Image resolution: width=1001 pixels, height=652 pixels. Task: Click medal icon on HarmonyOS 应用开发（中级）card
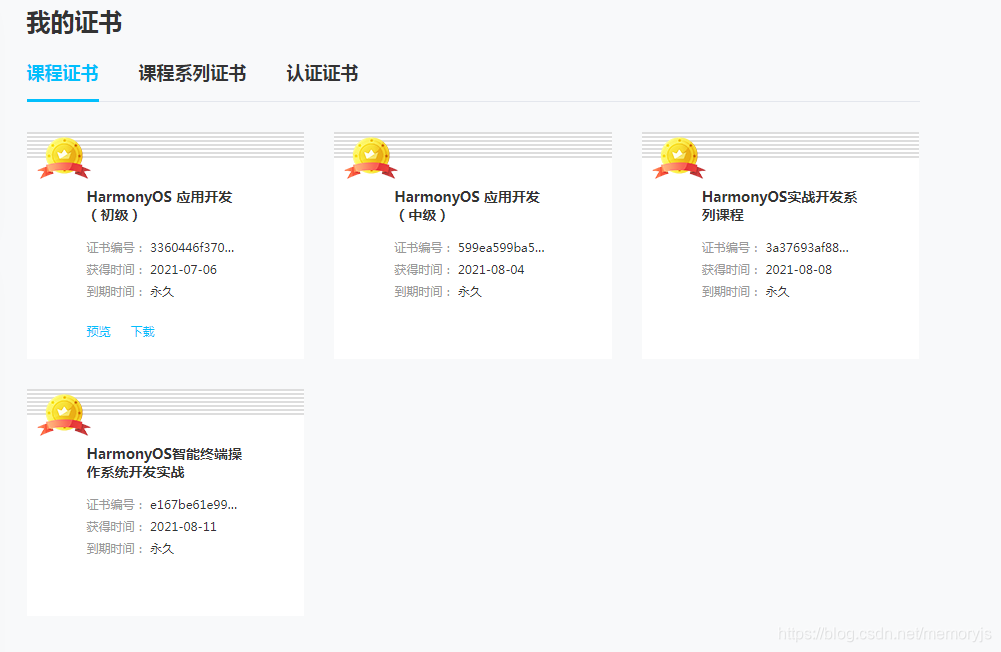pyautogui.click(x=371, y=158)
